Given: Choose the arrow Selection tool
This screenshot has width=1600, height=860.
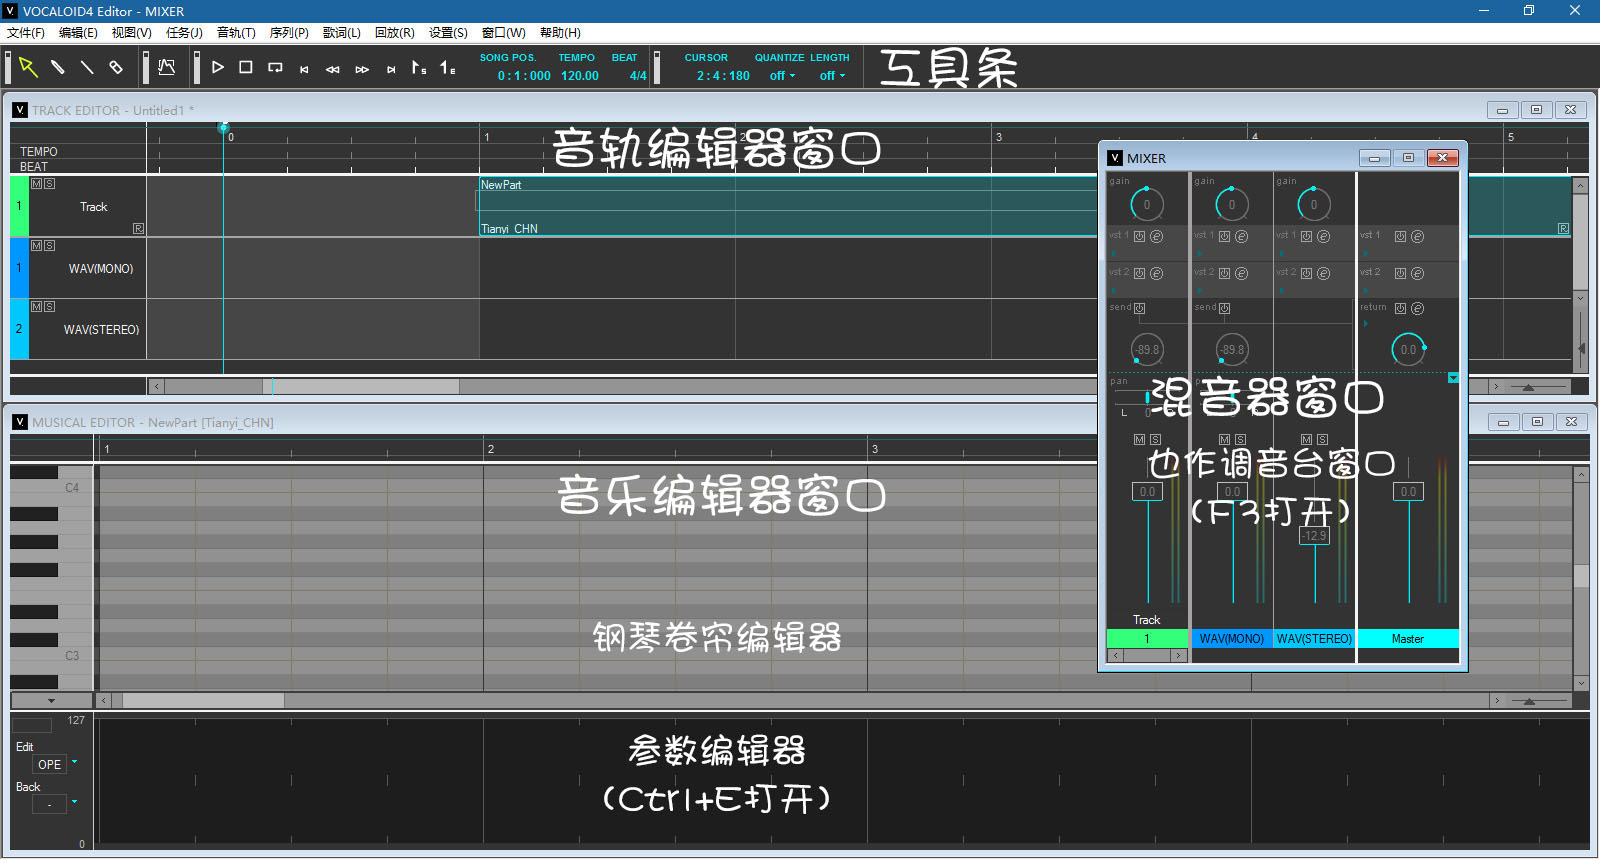Looking at the screenshot, I should (x=28, y=68).
